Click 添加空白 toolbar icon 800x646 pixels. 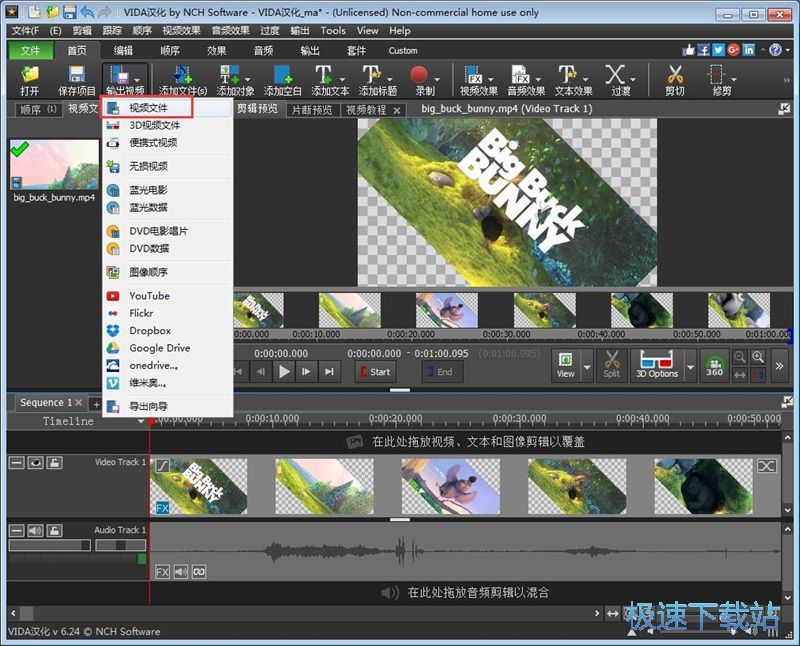283,81
